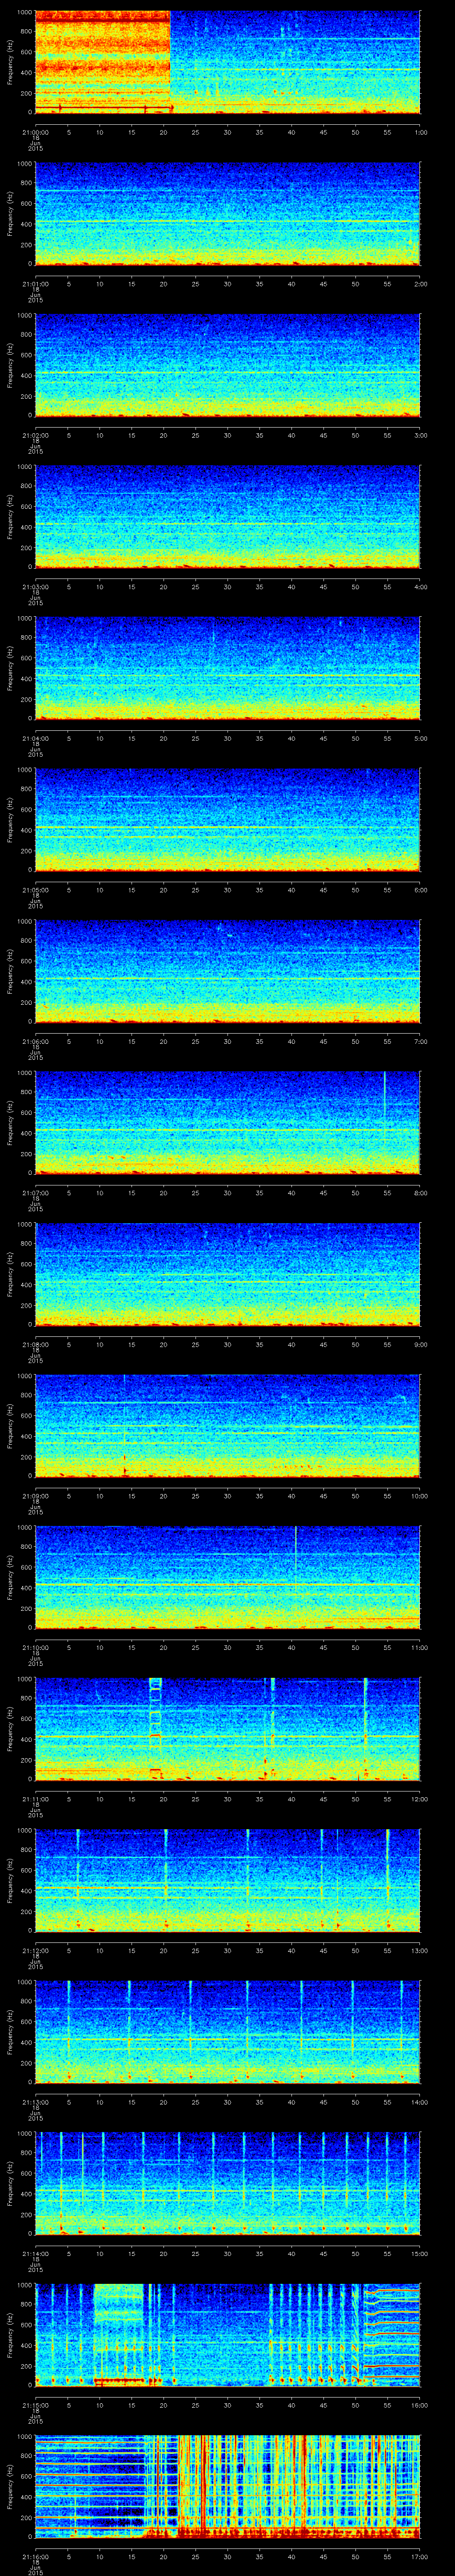Click the spectrogram panel starting at 21:15:00
Screen dimensions: 455x2576
(228, 2335)
